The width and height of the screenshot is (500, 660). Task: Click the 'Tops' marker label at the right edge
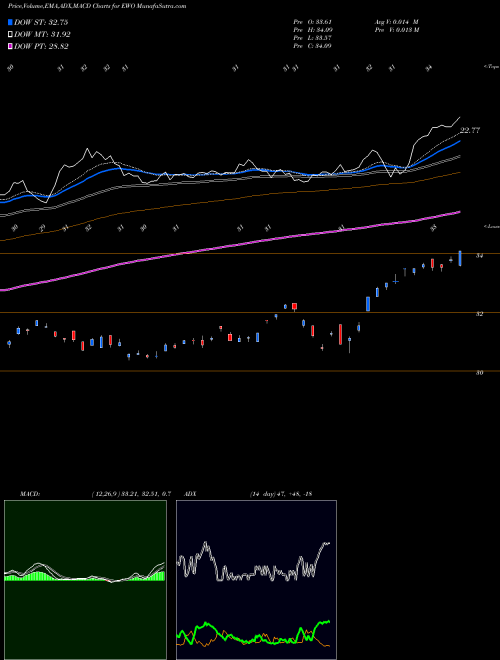coord(491,67)
